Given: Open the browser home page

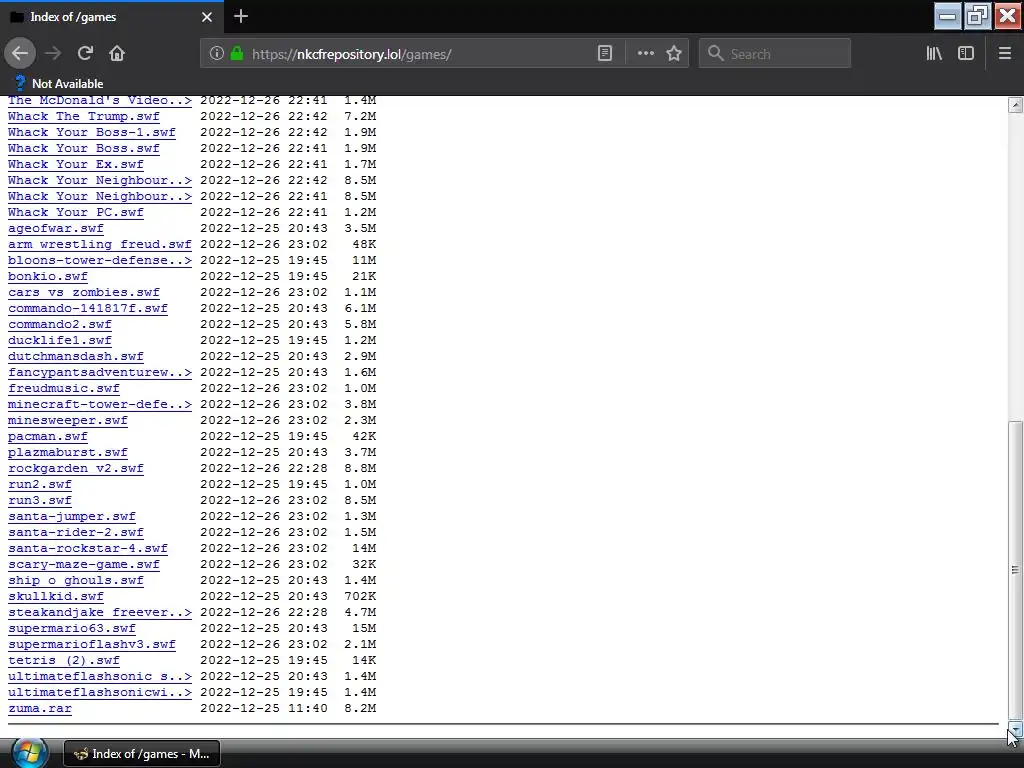Looking at the screenshot, I should (x=117, y=54).
